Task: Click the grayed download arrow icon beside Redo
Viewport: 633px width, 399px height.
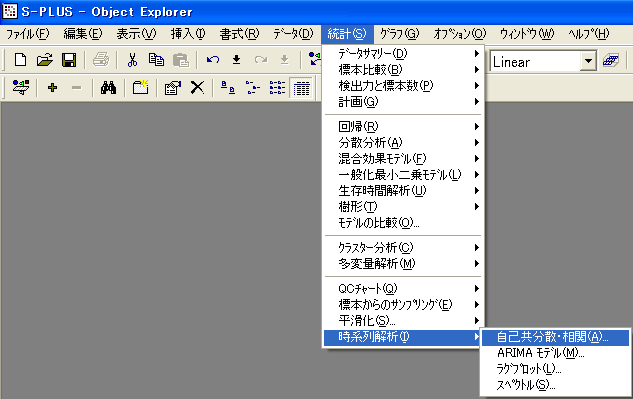Action: 285,60
